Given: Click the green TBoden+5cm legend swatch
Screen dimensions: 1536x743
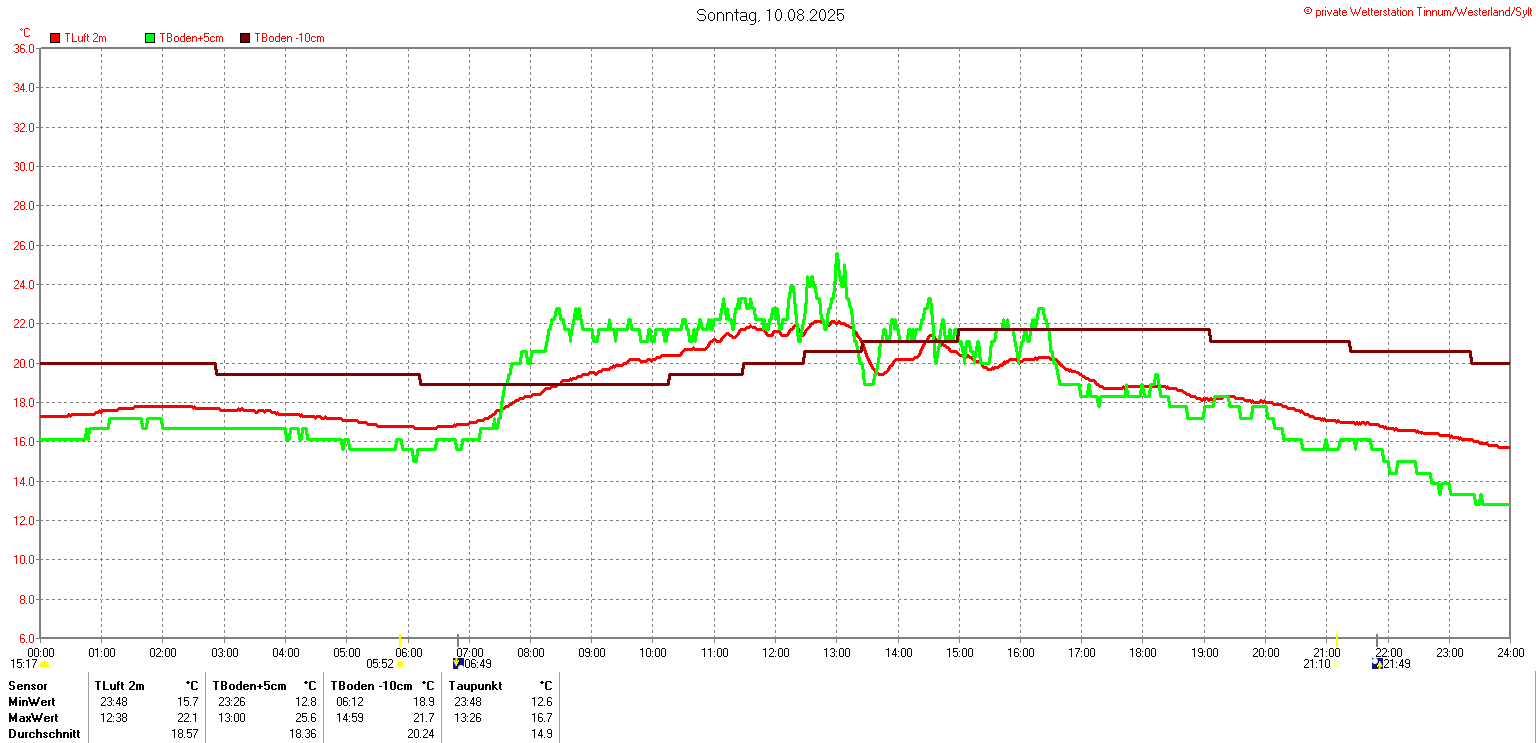Looking at the screenshot, I should 151,38.
